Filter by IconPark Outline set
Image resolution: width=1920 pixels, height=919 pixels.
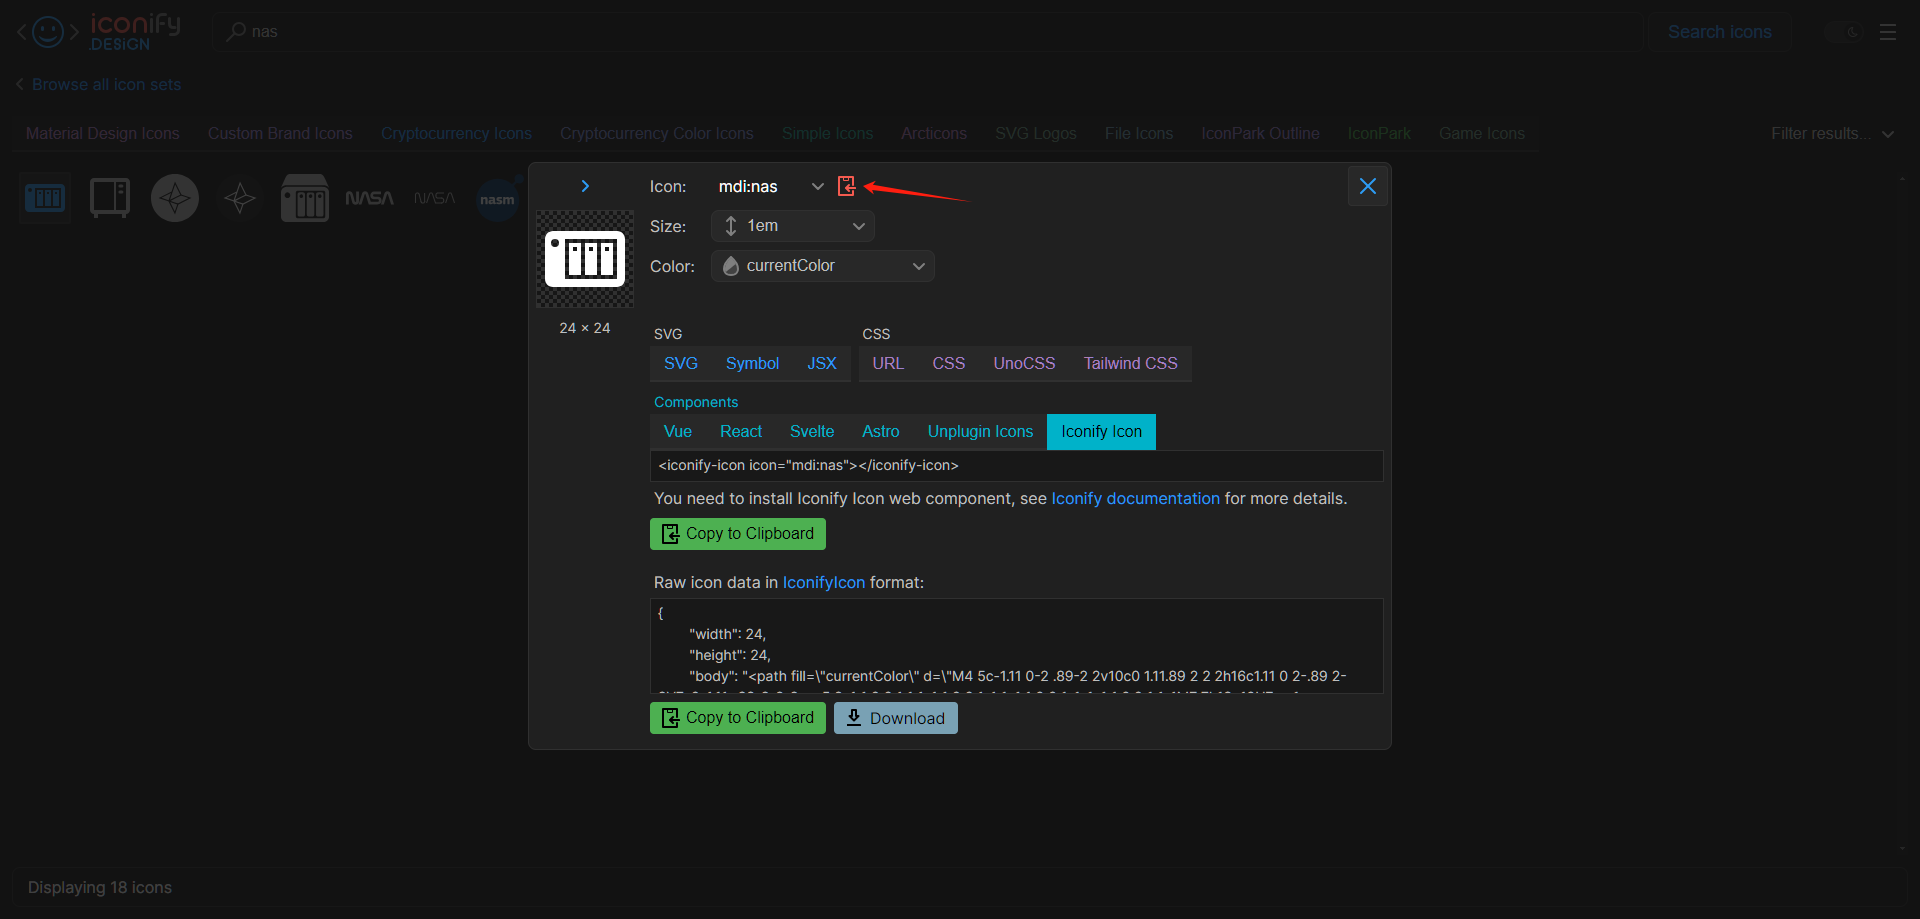click(1260, 134)
